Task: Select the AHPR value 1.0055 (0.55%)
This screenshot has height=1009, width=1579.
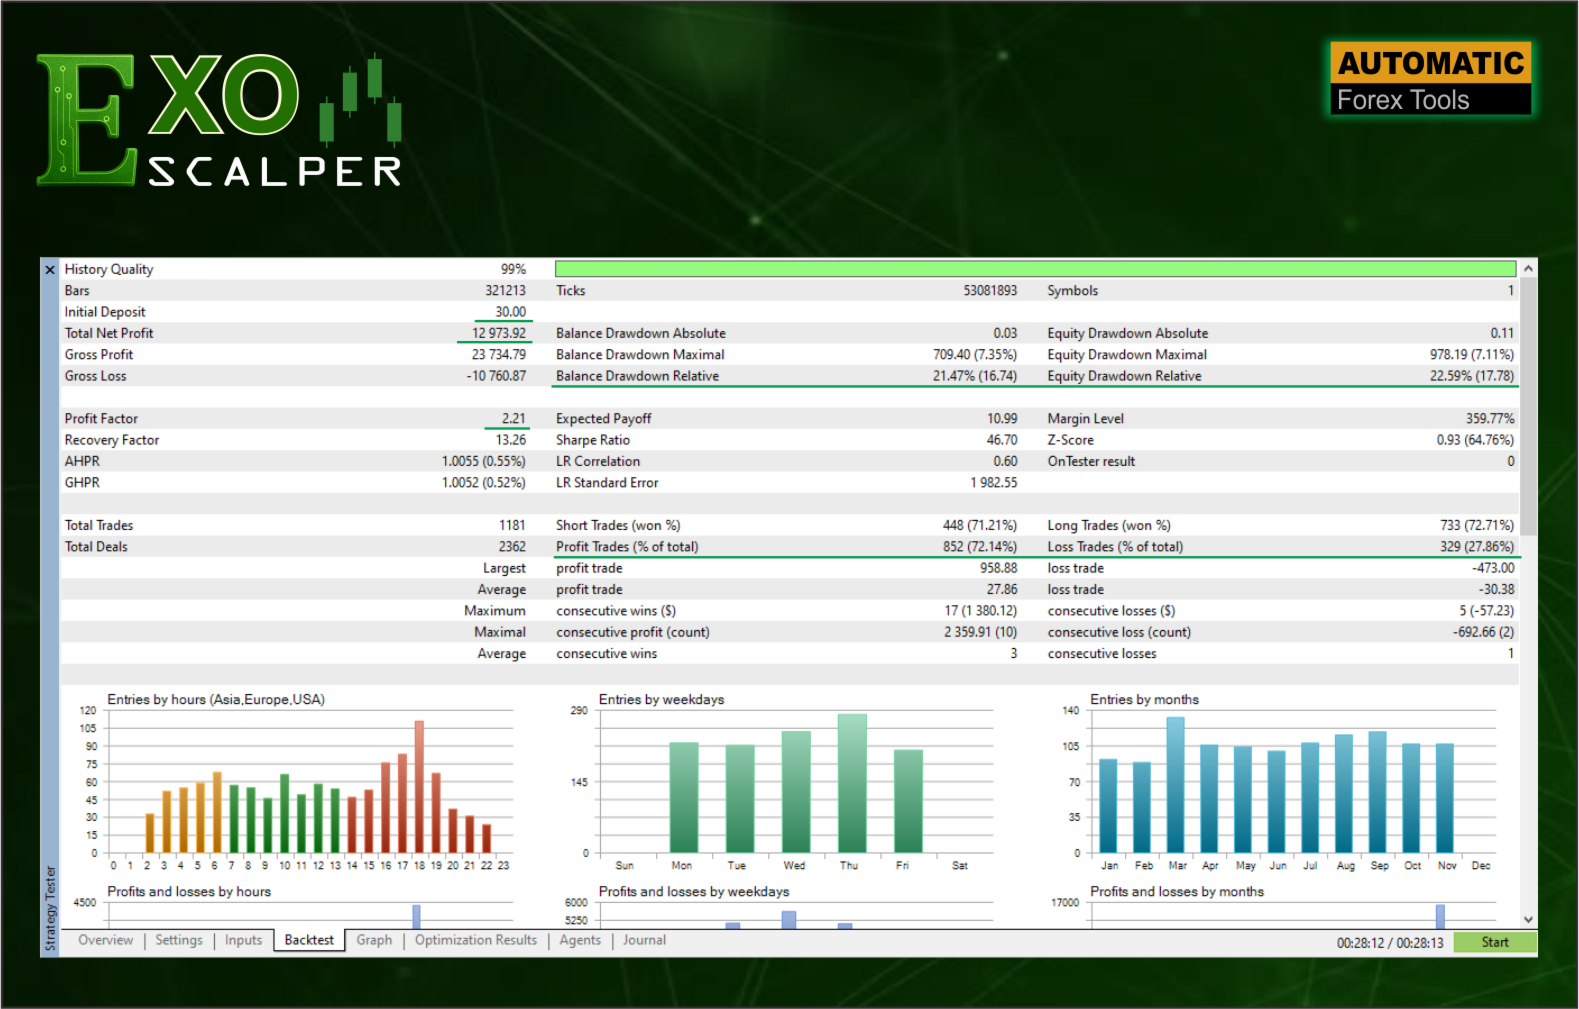Action: (x=484, y=461)
